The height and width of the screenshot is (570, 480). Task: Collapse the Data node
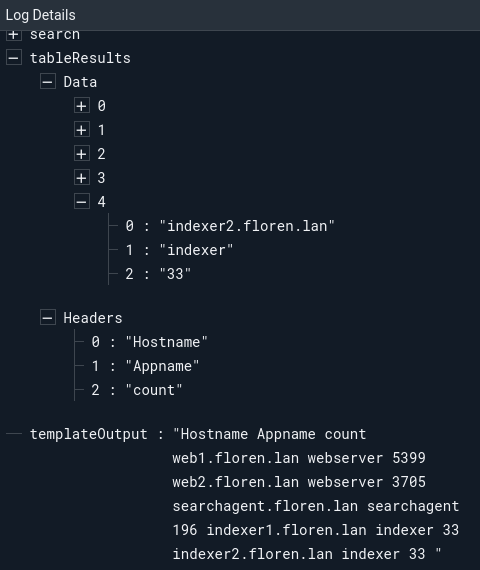[48, 82]
